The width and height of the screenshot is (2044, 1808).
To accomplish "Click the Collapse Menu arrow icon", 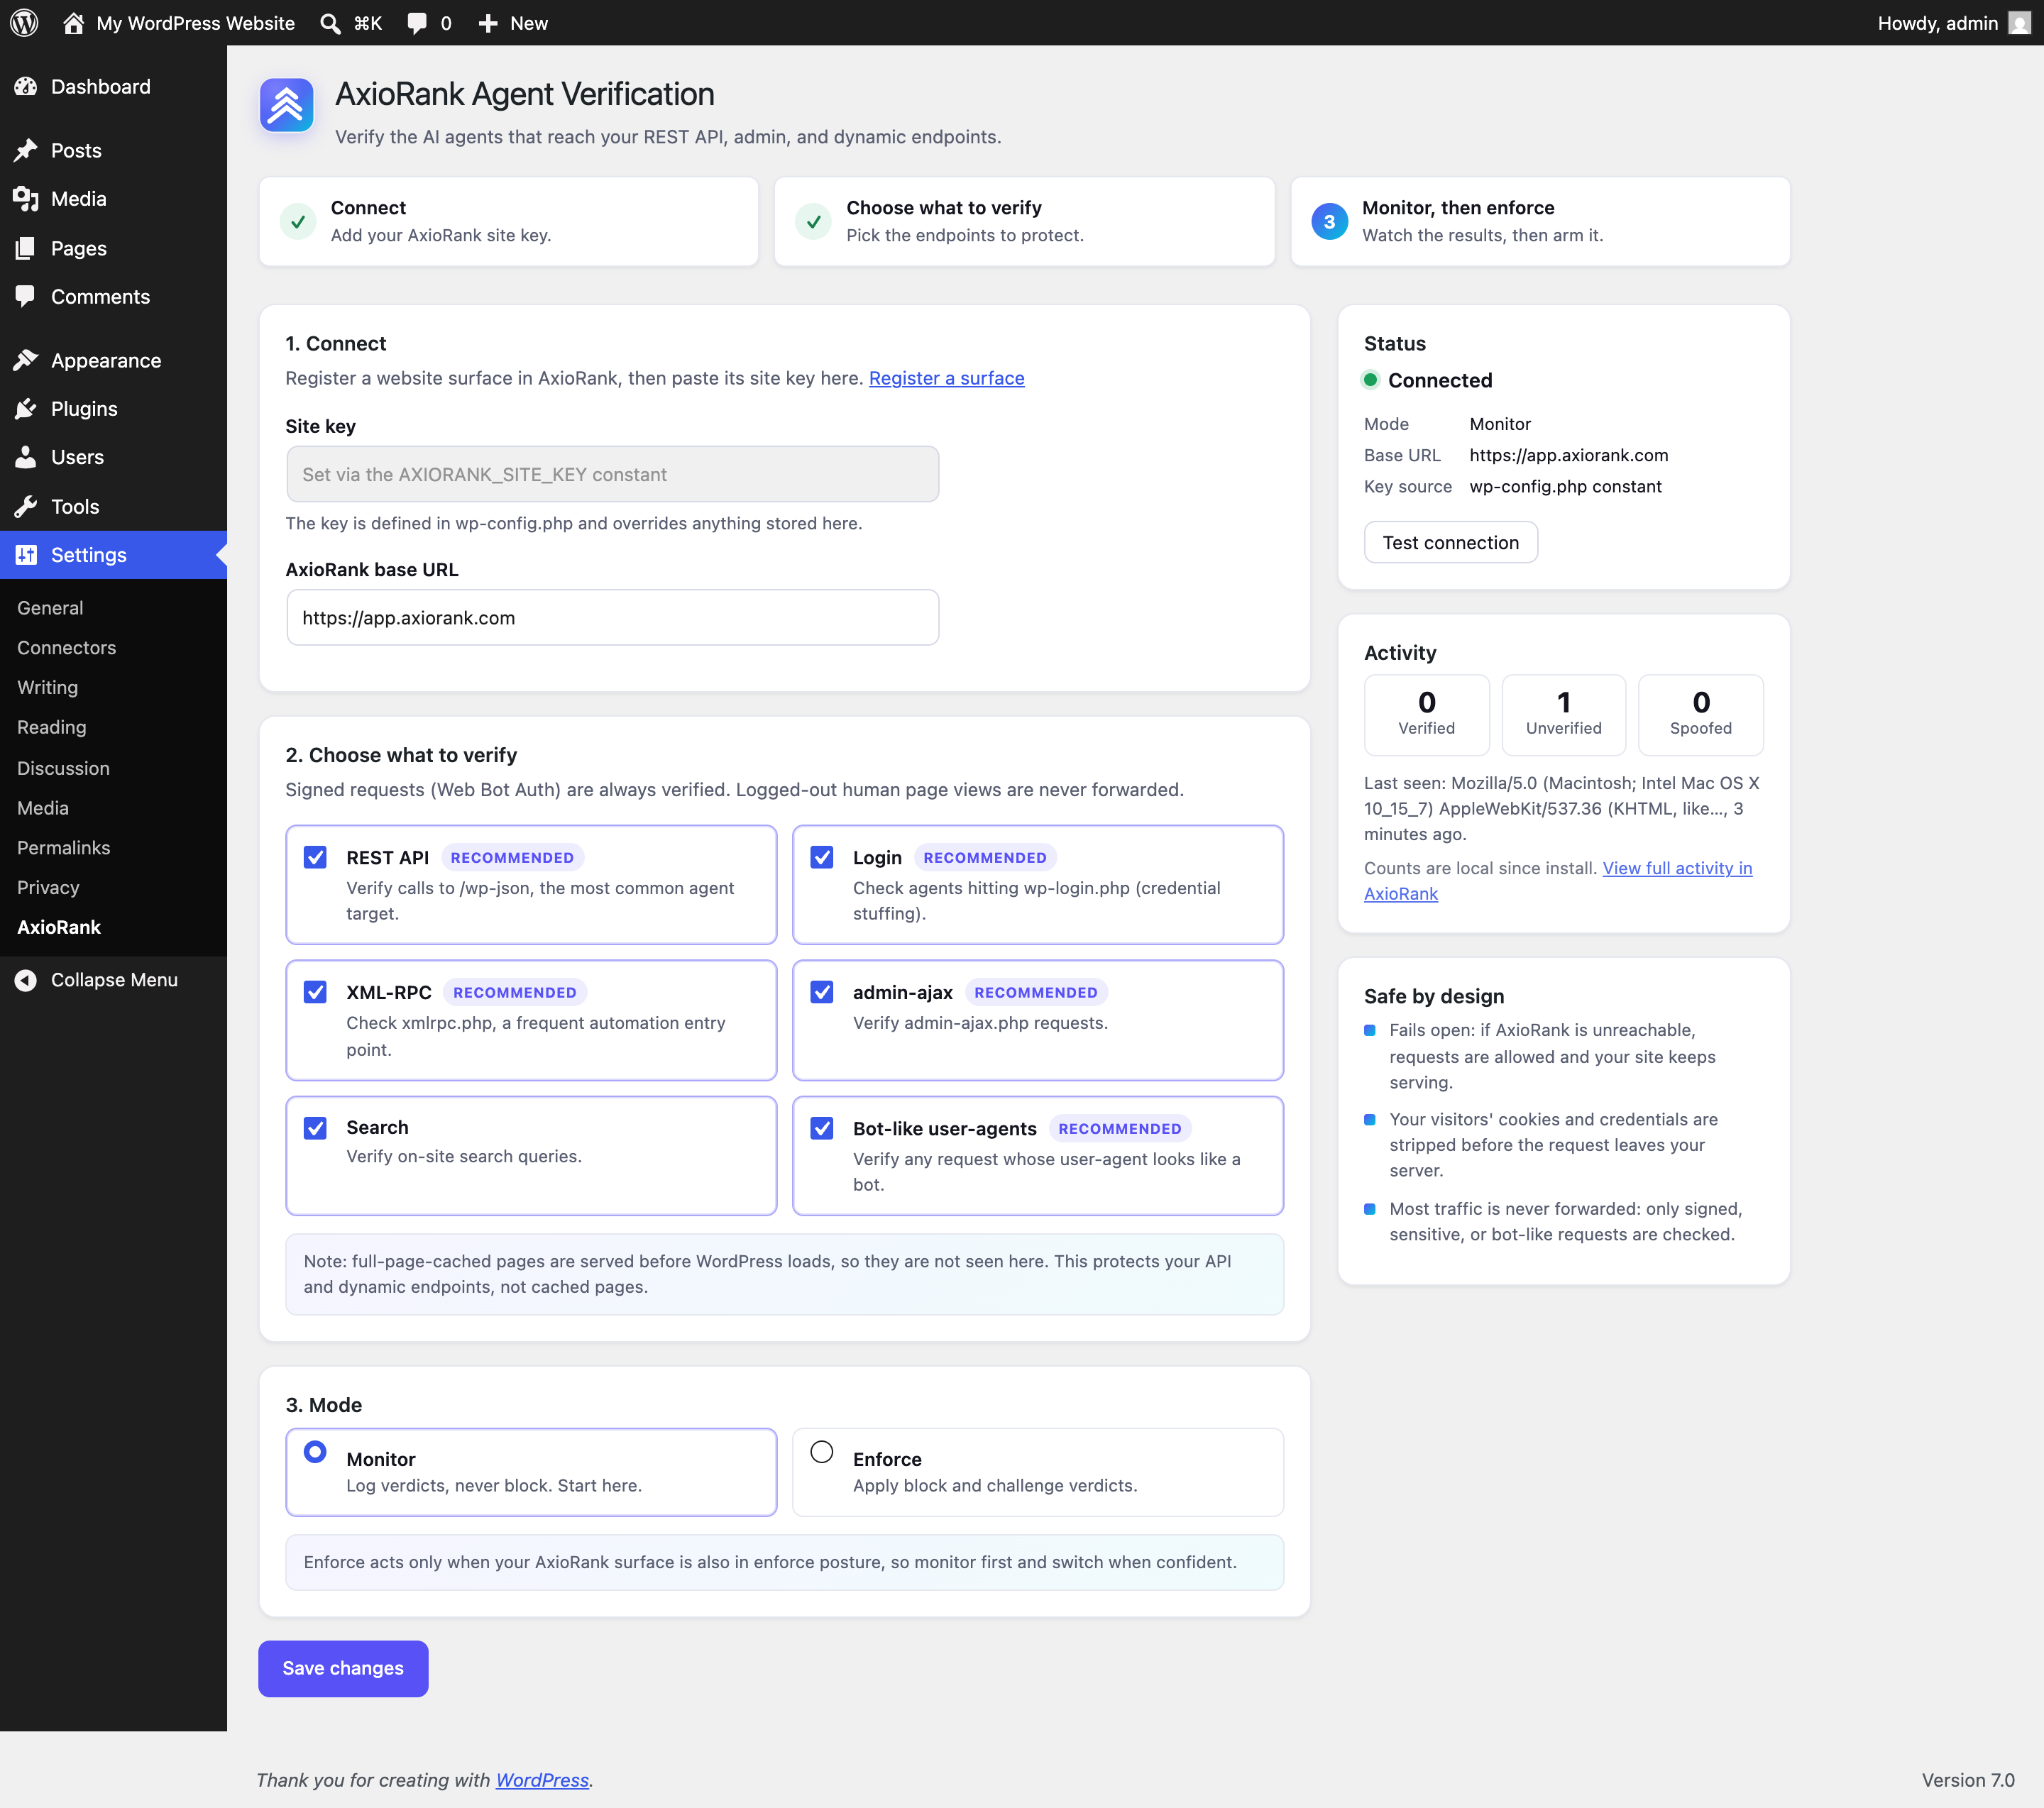I will (26, 980).
